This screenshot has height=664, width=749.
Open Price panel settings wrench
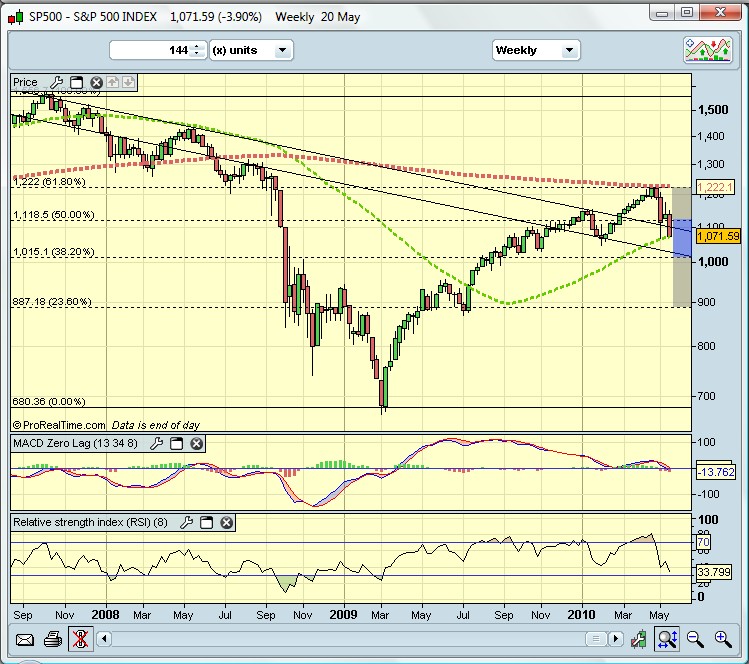tap(56, 83)
